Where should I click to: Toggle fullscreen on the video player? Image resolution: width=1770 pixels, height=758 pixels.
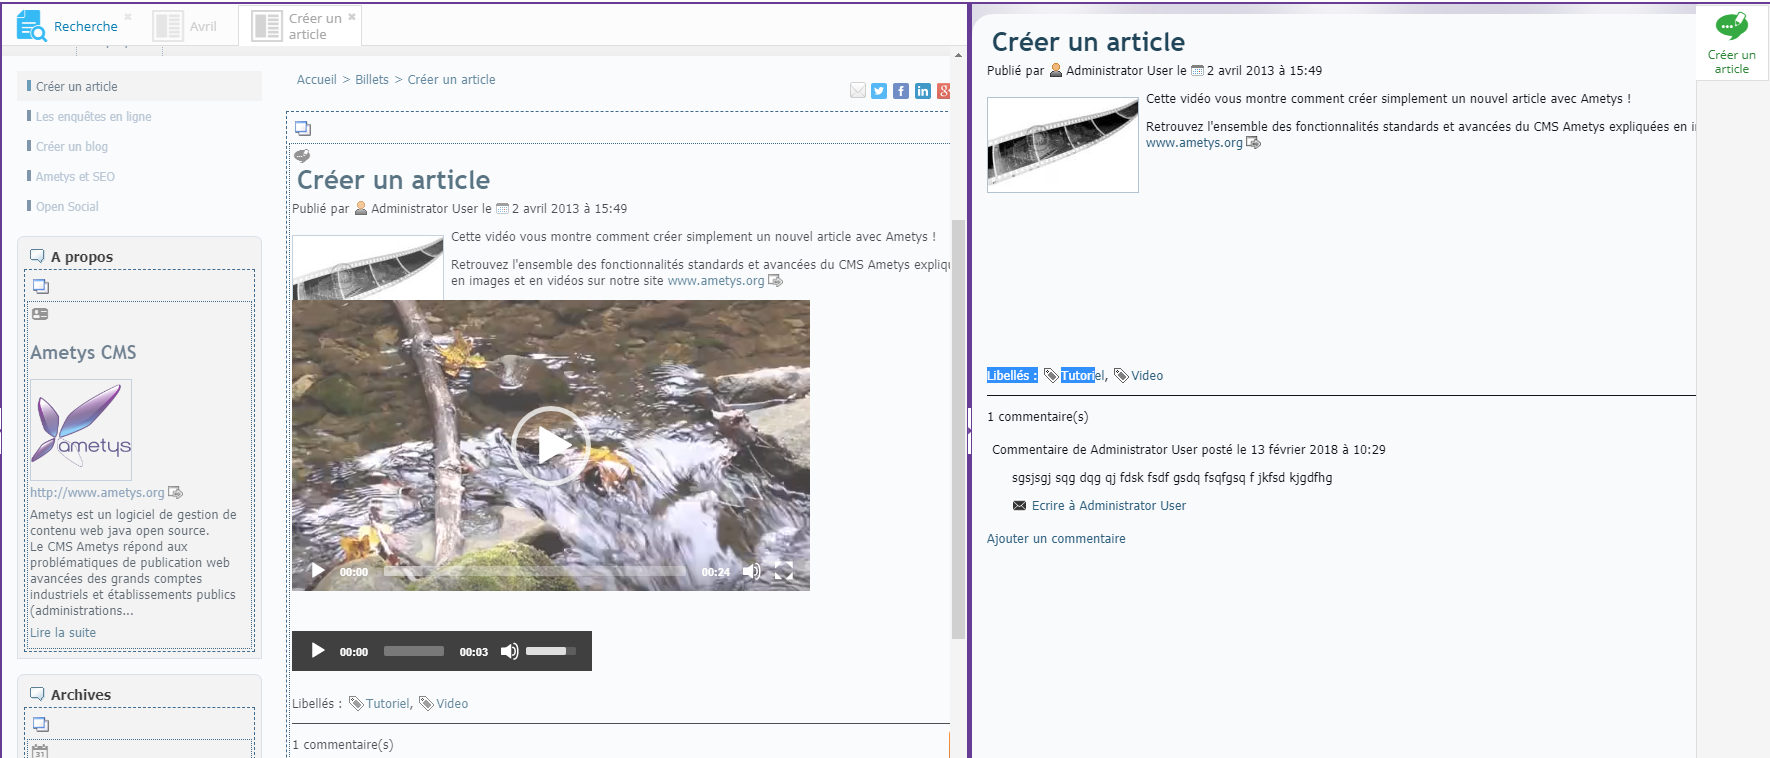pyautogui.click(x=784, y=571)
